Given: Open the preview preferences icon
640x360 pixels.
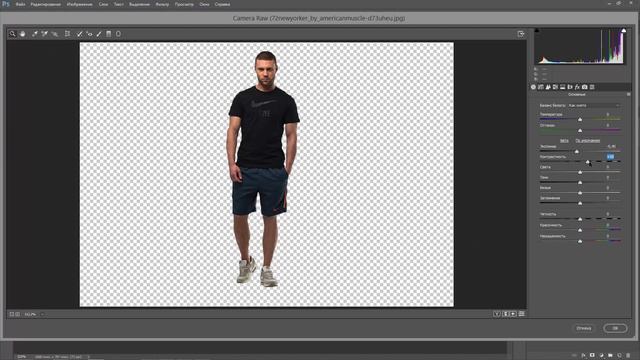Looking at the screenshot, I should (x=521, y=314).
